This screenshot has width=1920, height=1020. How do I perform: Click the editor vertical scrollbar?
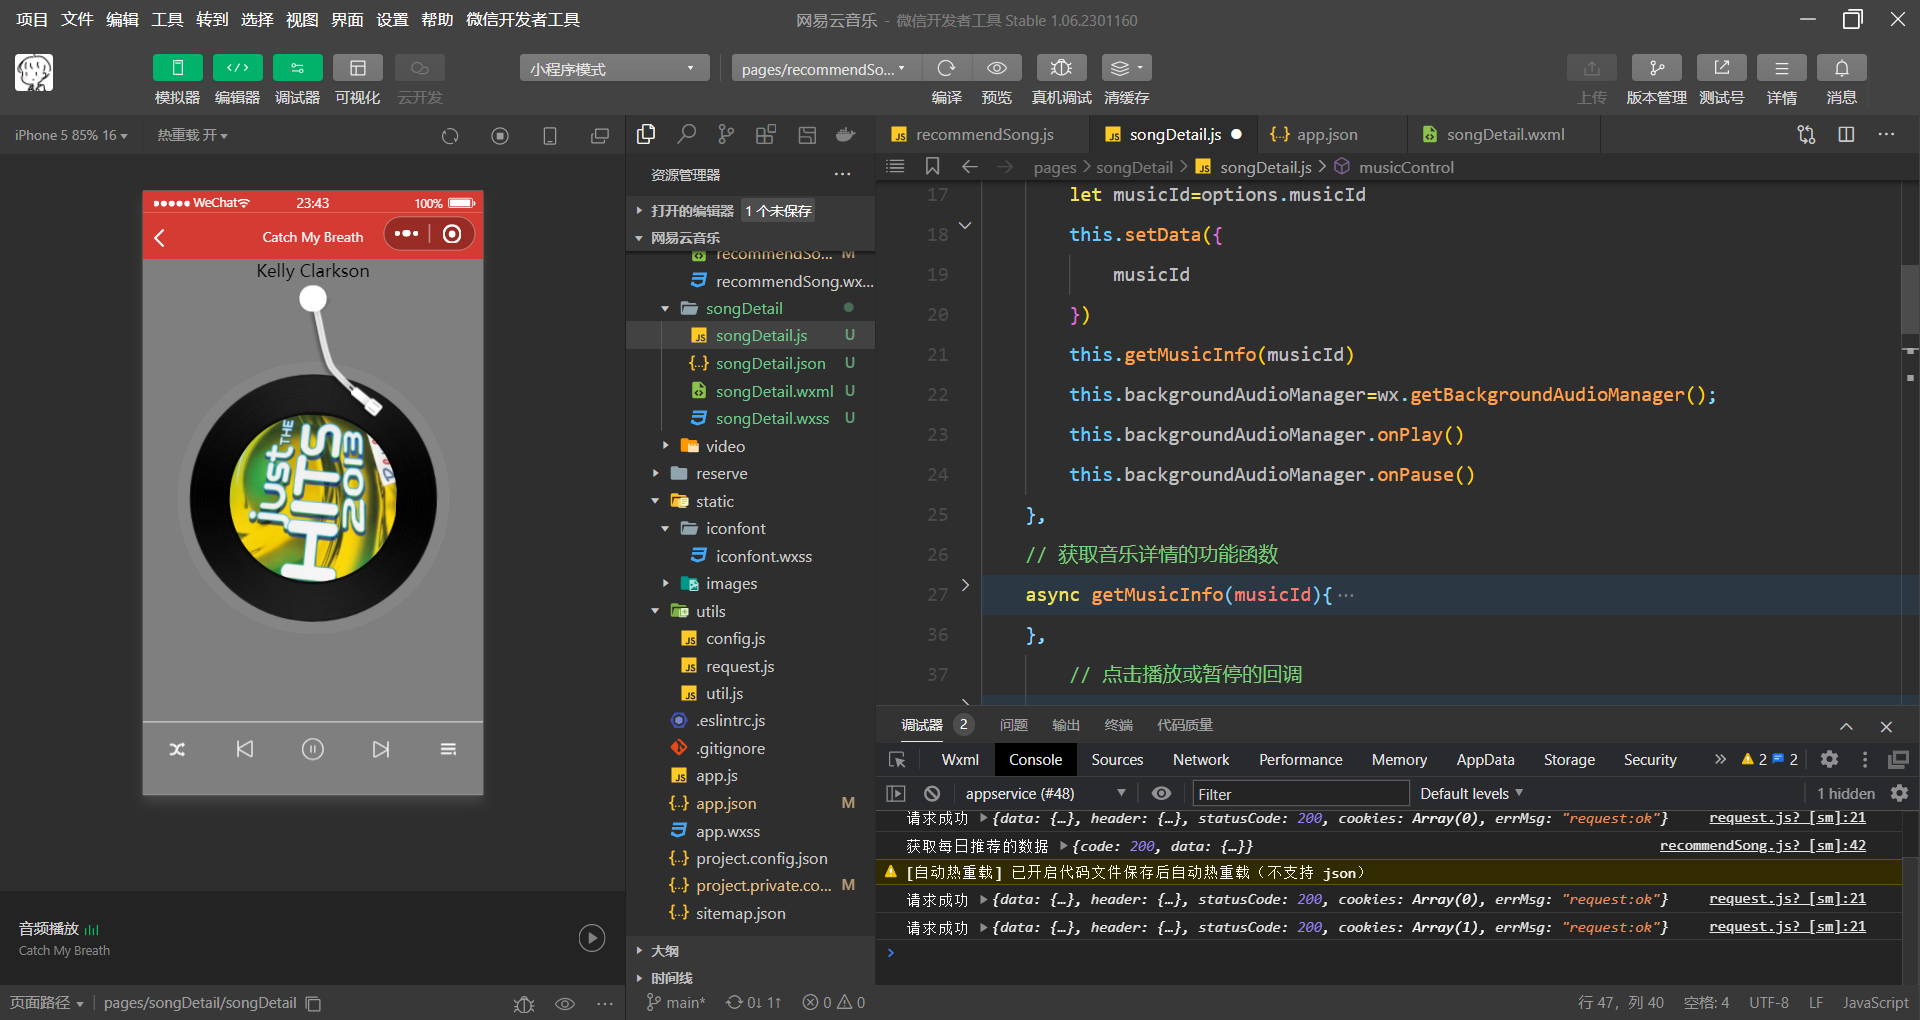1908,300
